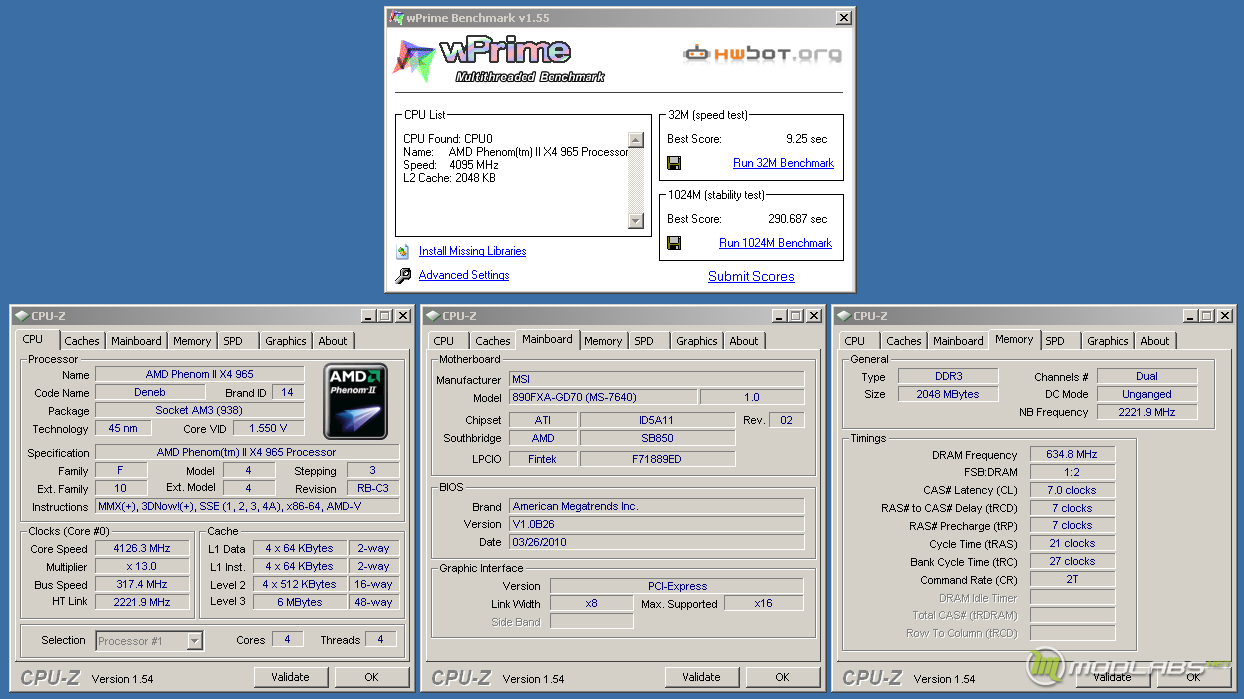Click the Multiplier value x 13.0
This screenshot has width=1244, height=699.
click(142, 566)
